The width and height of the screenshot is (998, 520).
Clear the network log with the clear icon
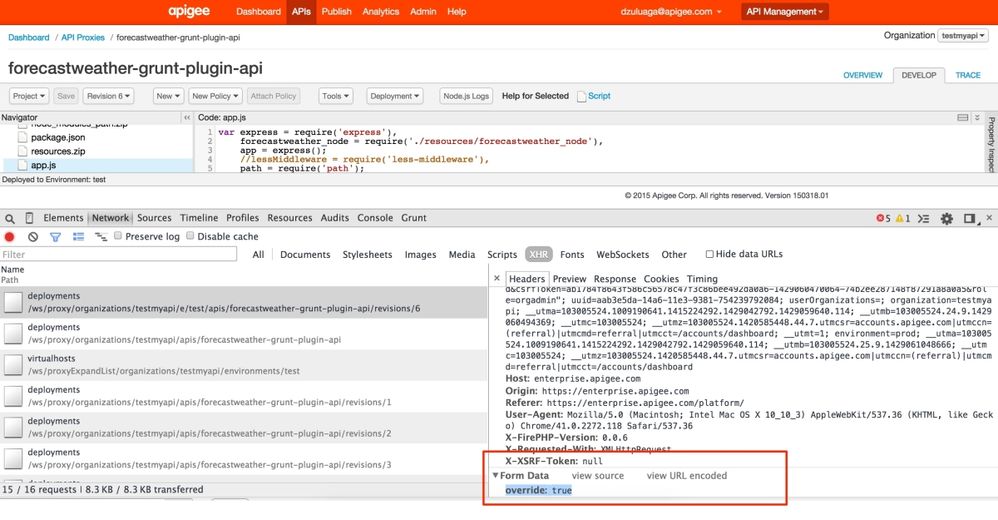[33, 237]
